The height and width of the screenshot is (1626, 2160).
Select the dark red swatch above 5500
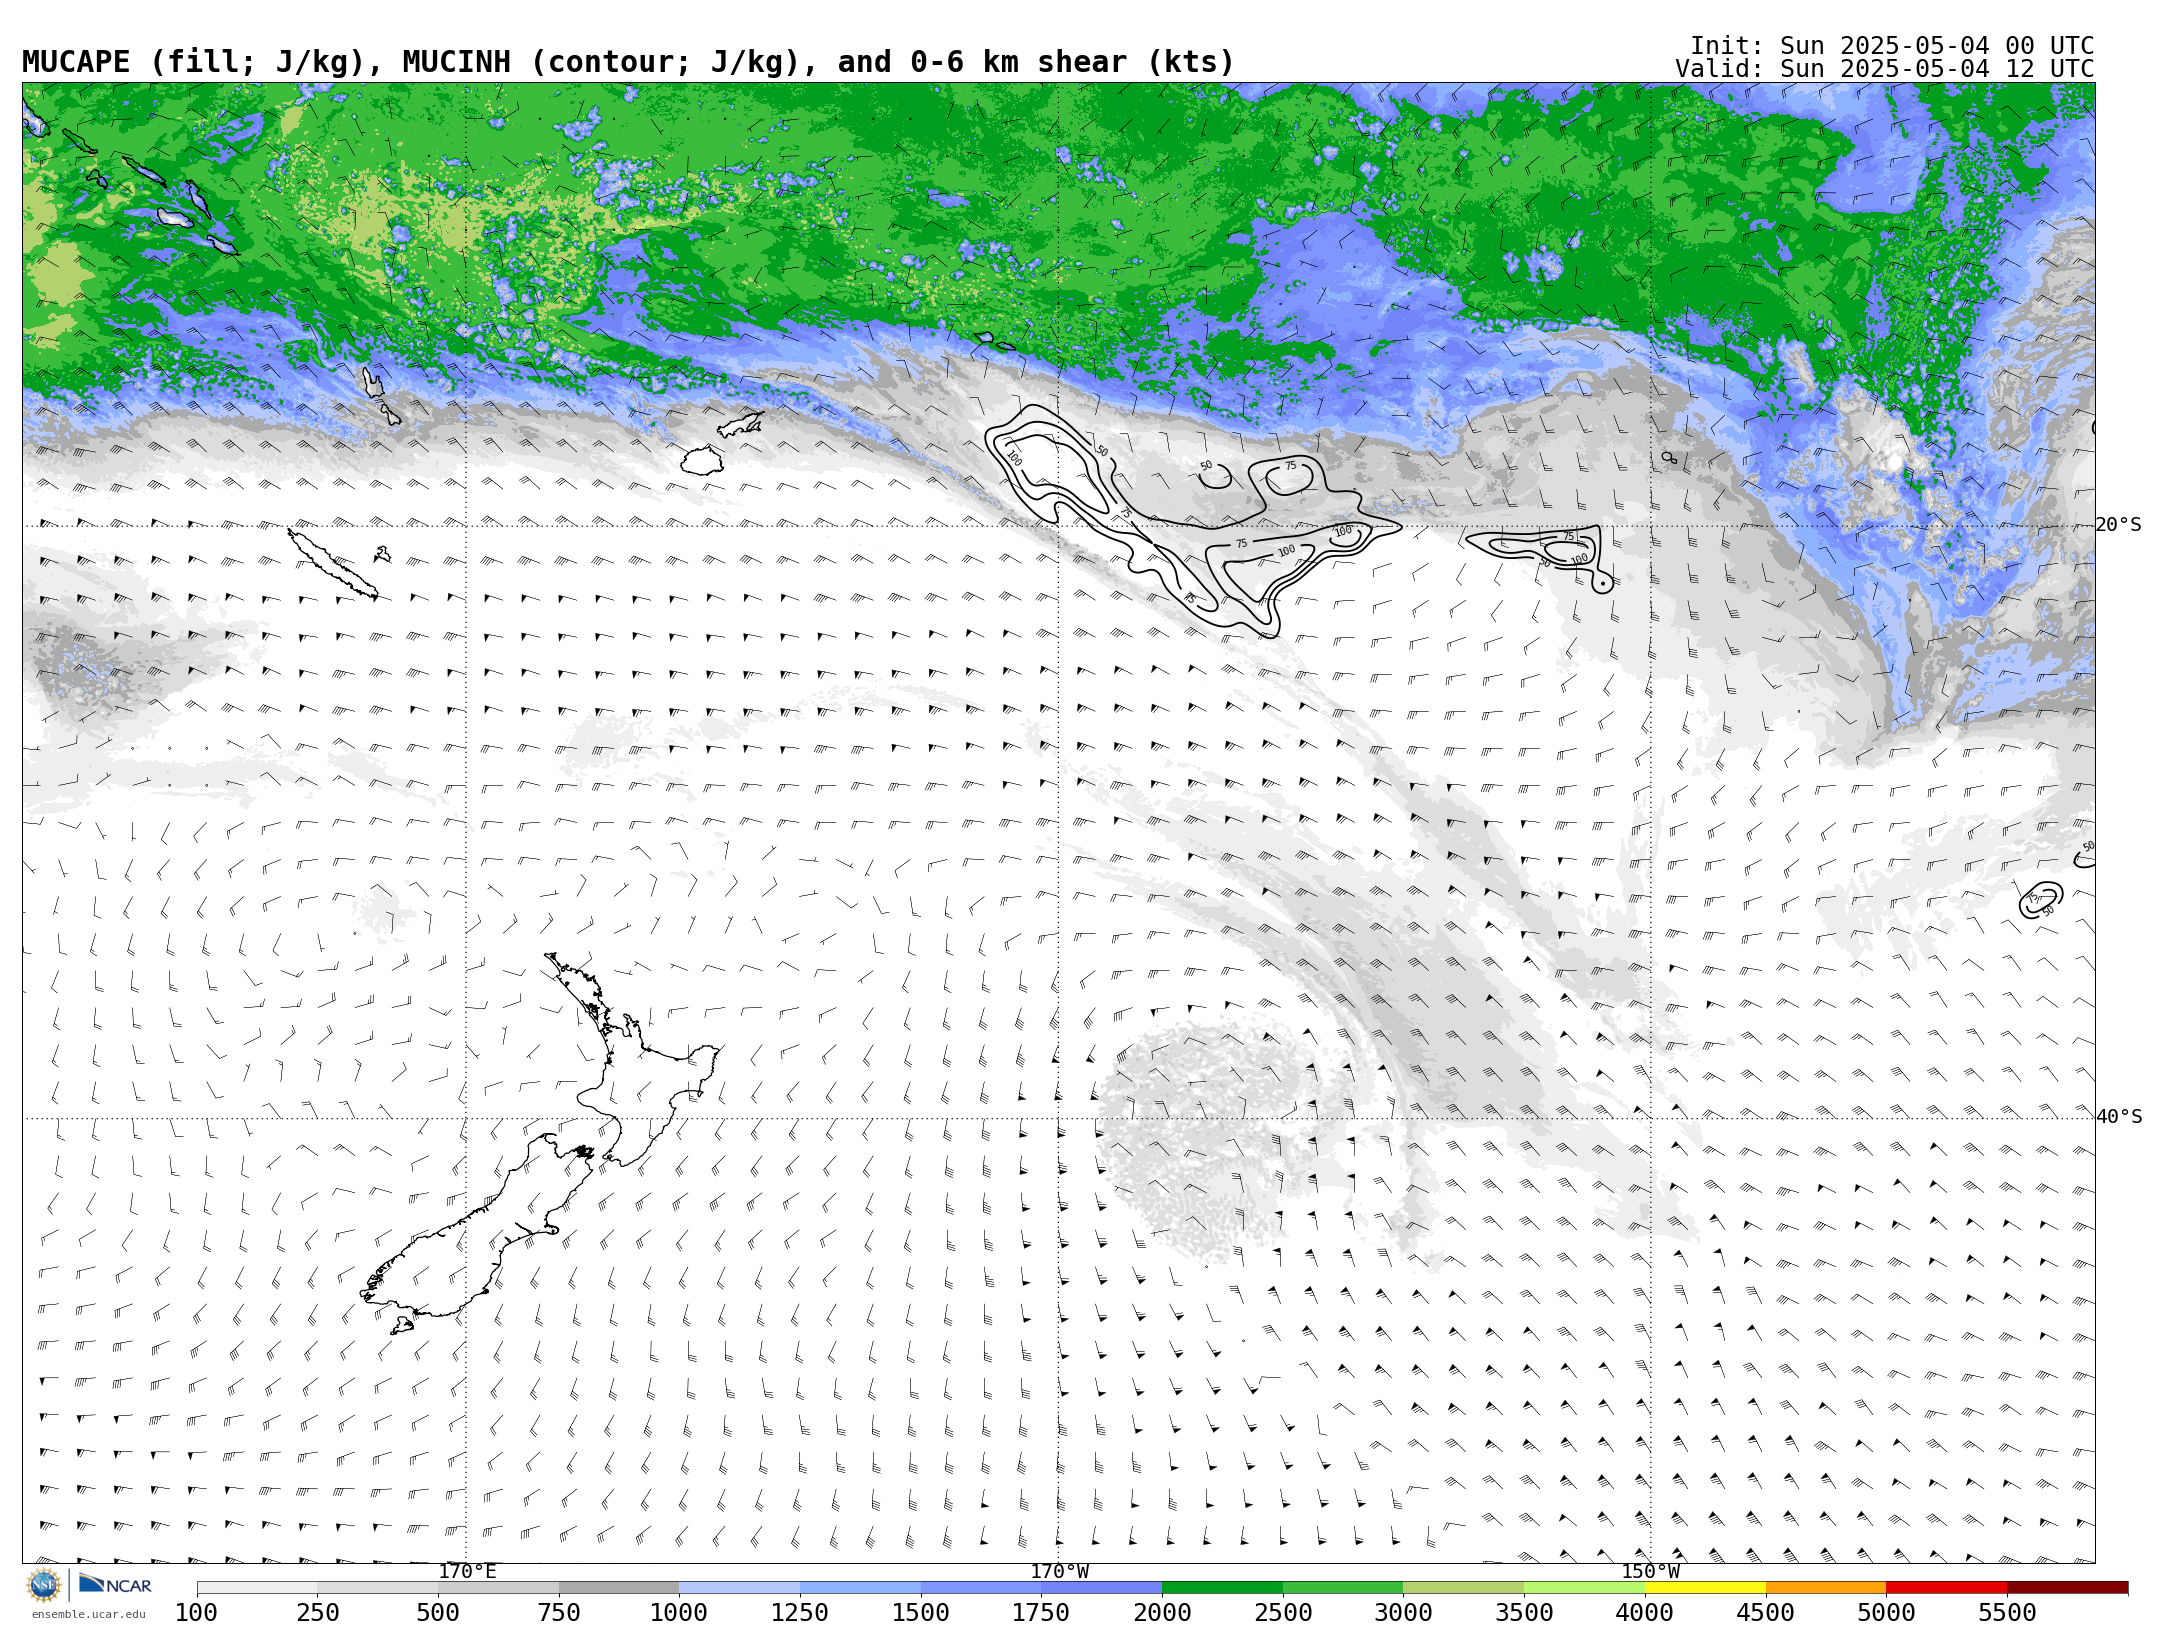2067,1588
